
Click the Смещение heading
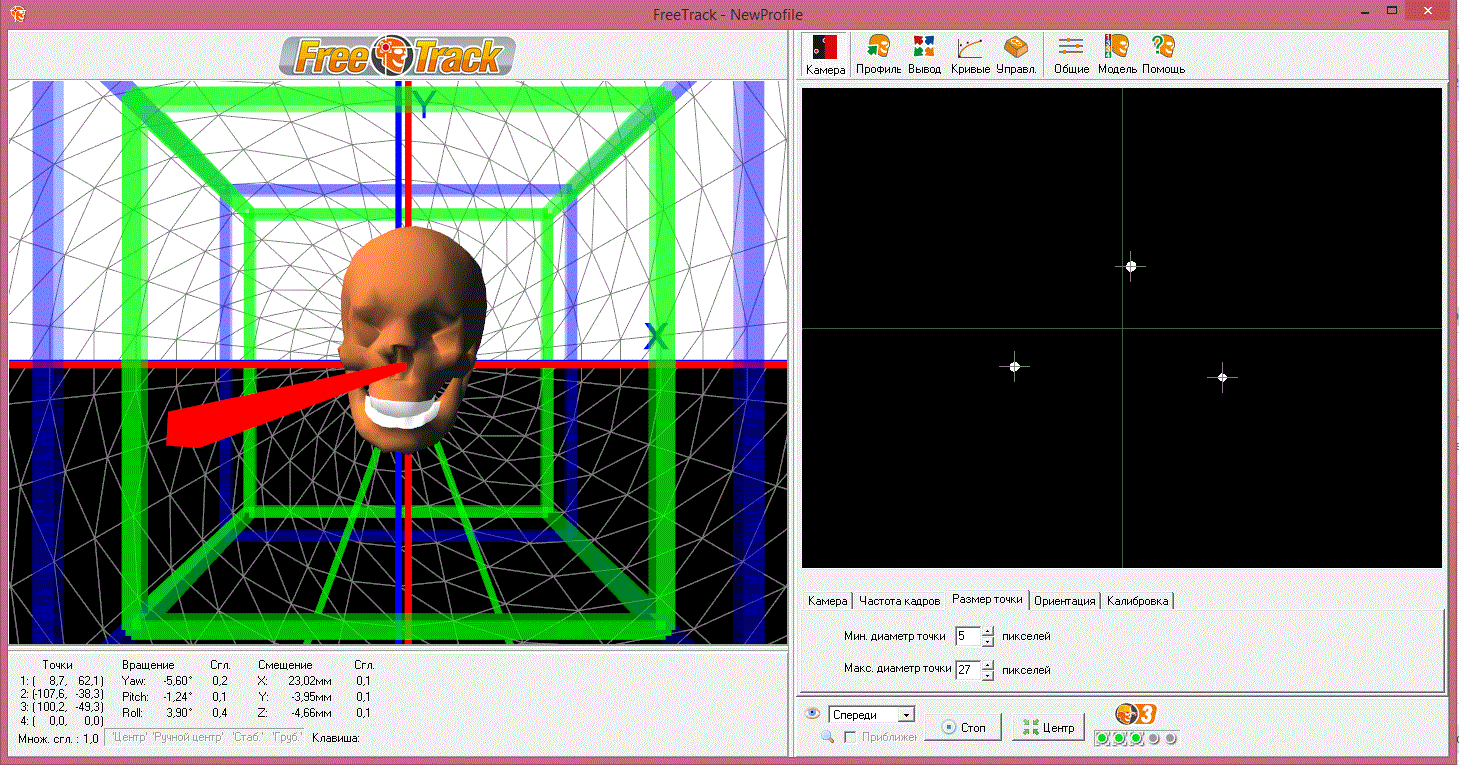285,664
